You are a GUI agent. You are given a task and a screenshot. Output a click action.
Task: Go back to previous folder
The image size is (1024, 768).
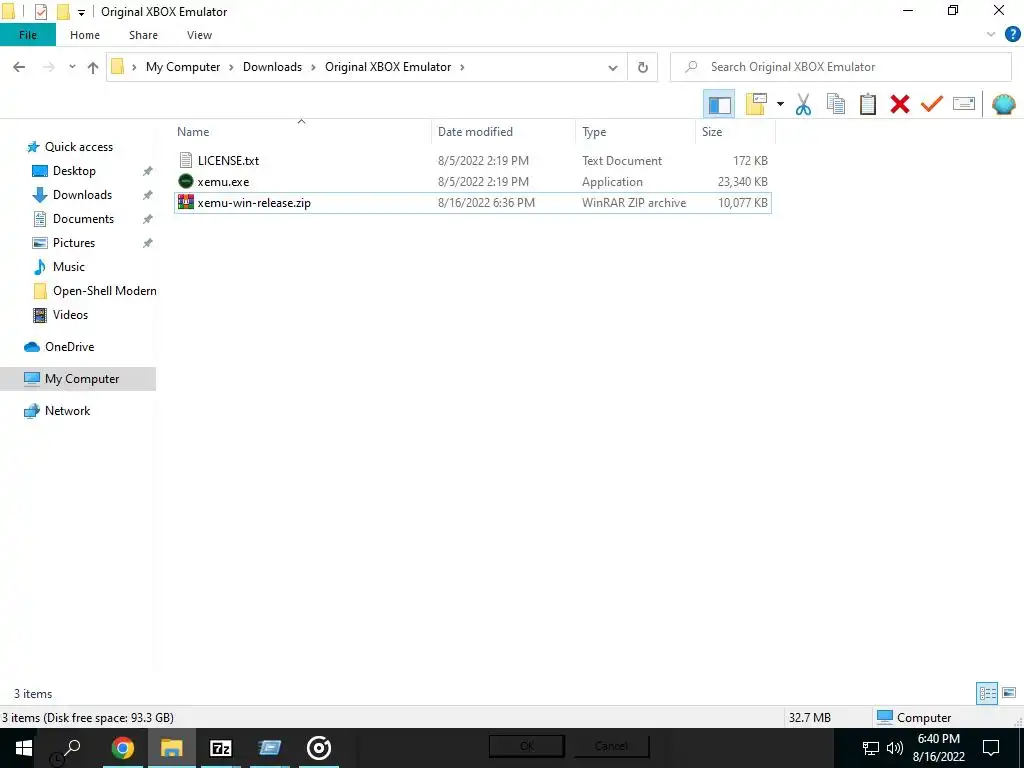pyautogui.click(x=19, y=67)
